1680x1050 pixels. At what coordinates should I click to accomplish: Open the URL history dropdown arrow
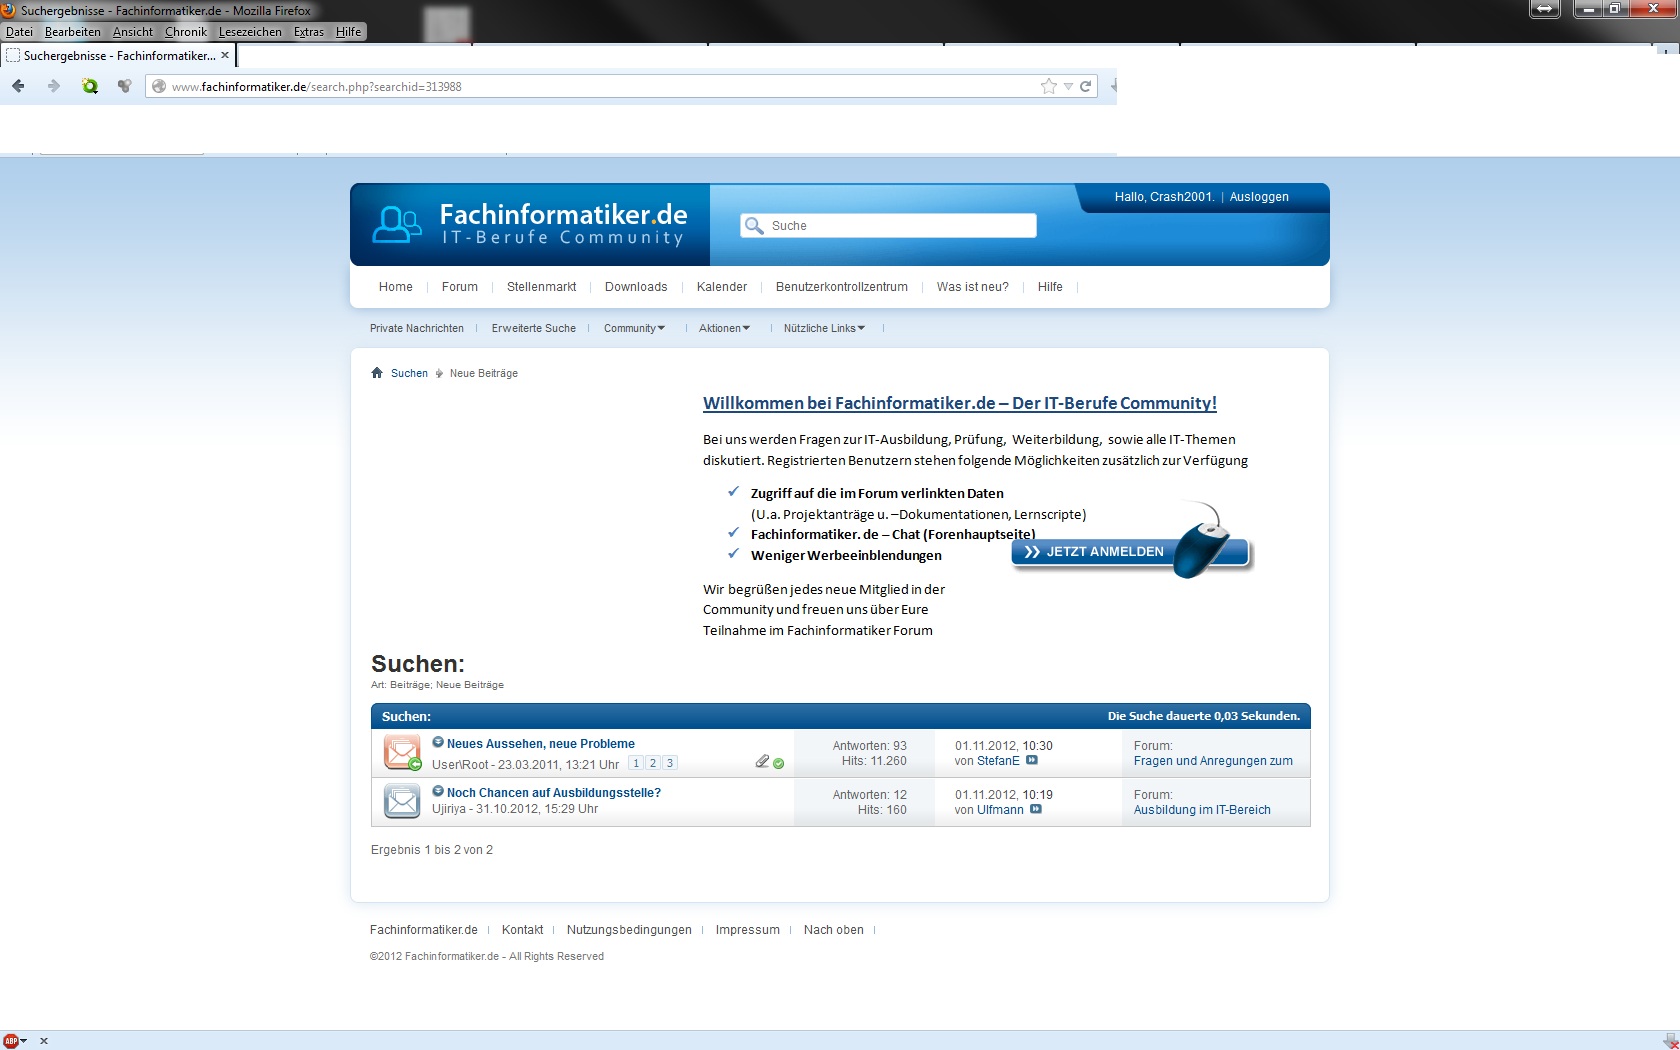click(x=1068, y=86)
